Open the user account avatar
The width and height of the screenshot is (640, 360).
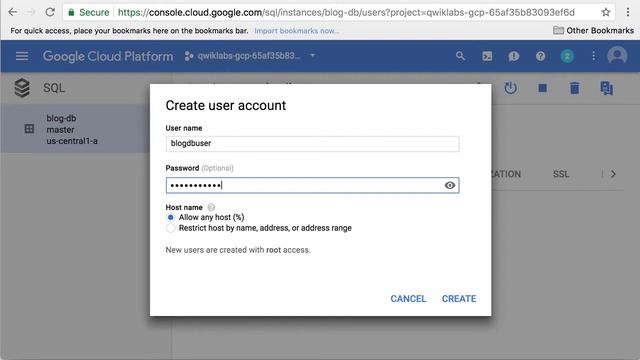coord(617,55)
